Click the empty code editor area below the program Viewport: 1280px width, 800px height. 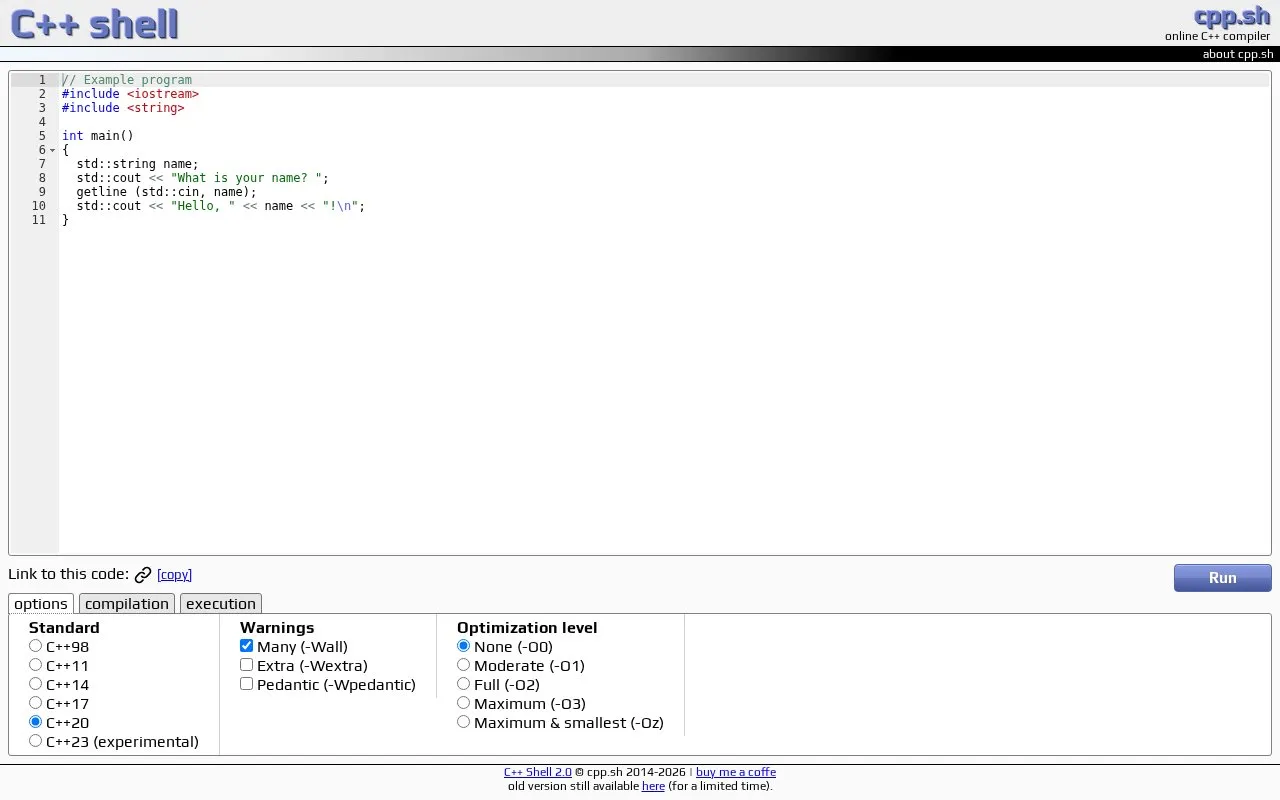(x=664, y=390)
